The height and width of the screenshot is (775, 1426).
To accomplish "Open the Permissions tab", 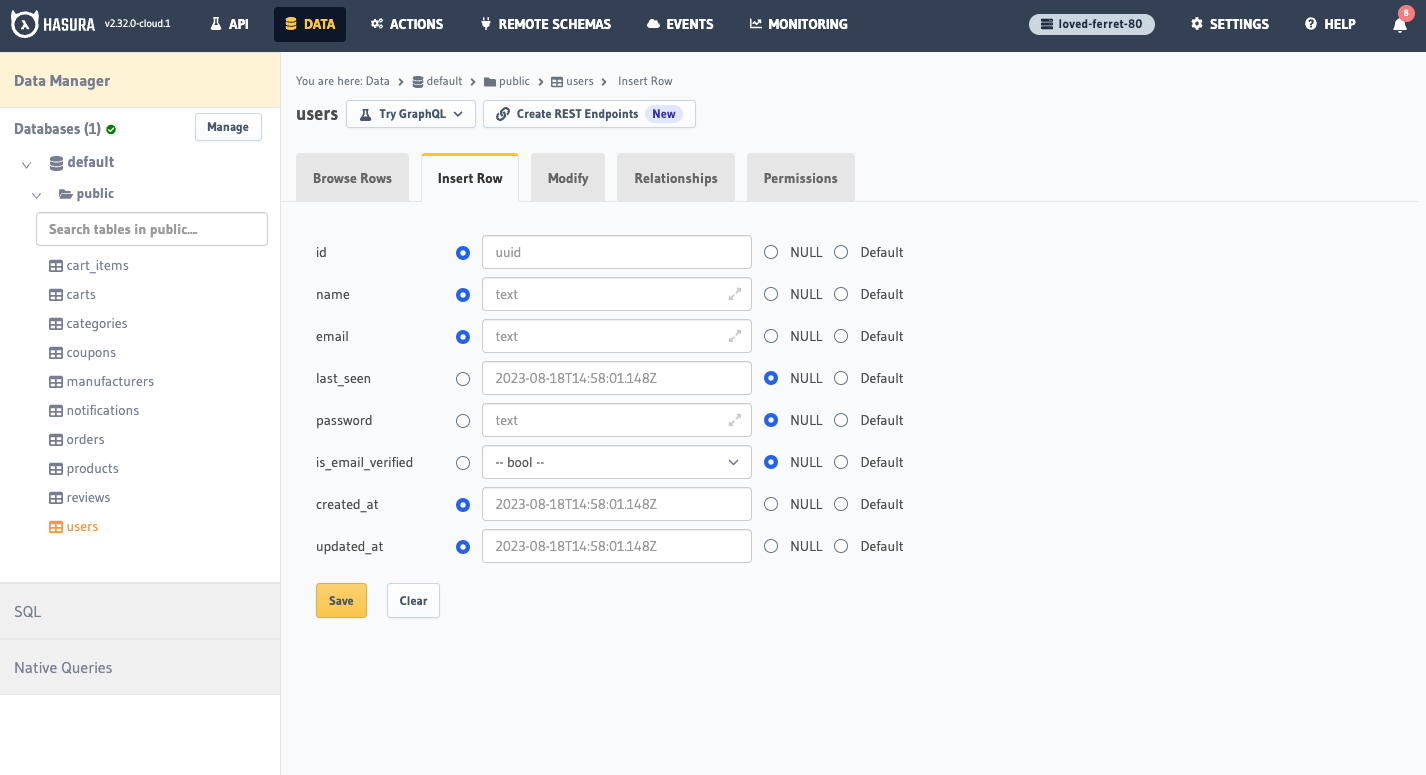I will (x=800, y=178).
